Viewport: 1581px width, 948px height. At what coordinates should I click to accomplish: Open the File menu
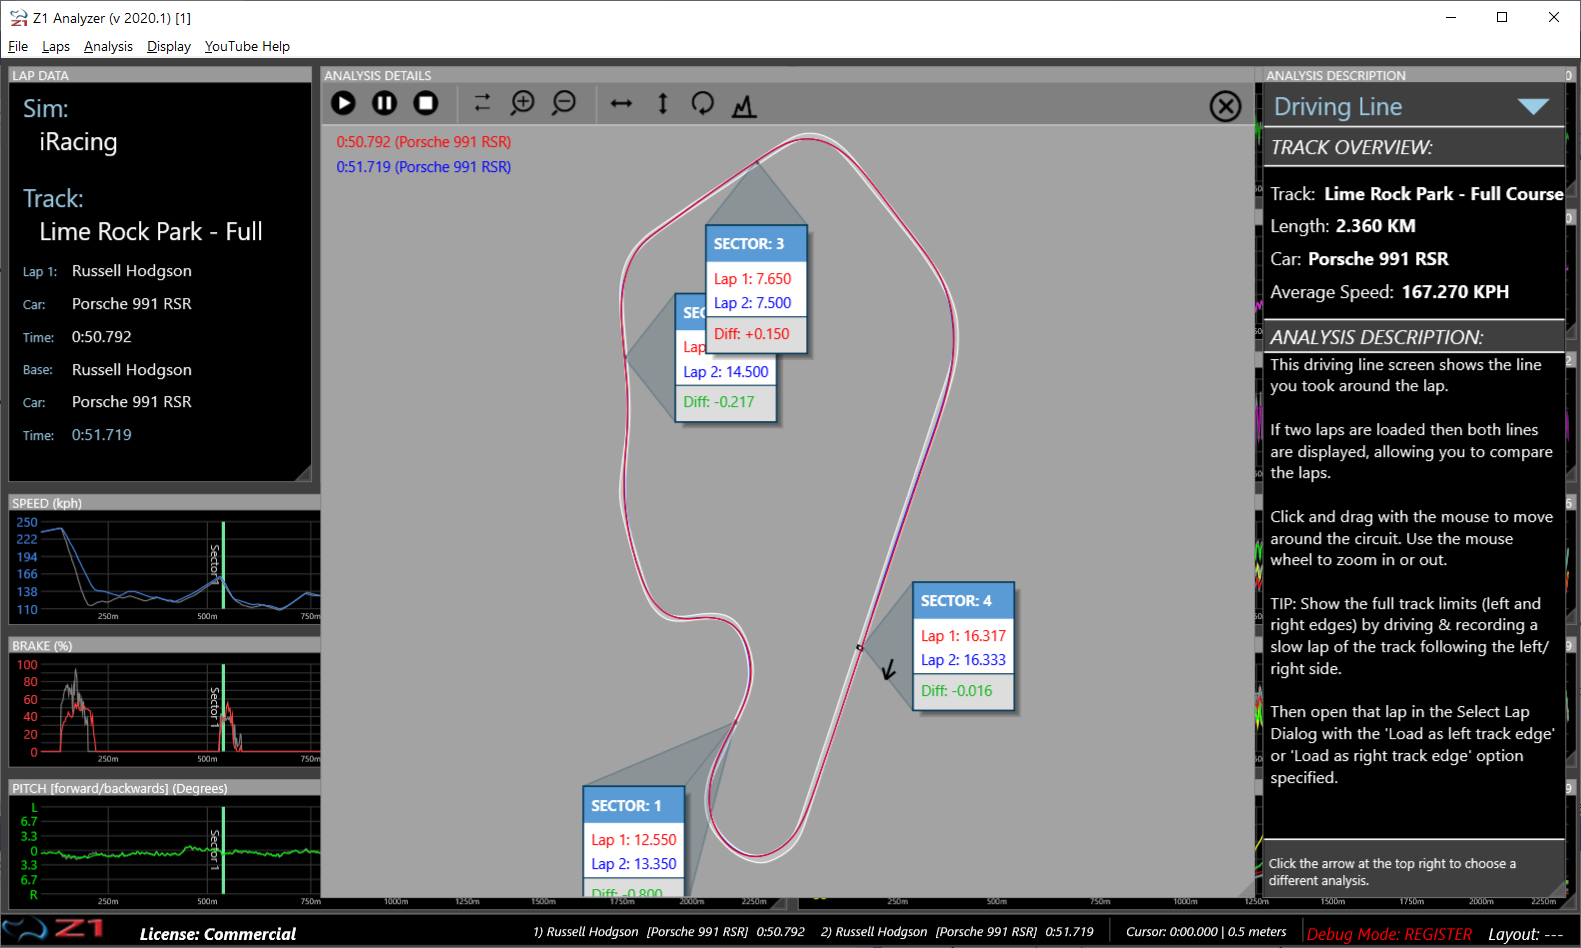pos(18,46)
